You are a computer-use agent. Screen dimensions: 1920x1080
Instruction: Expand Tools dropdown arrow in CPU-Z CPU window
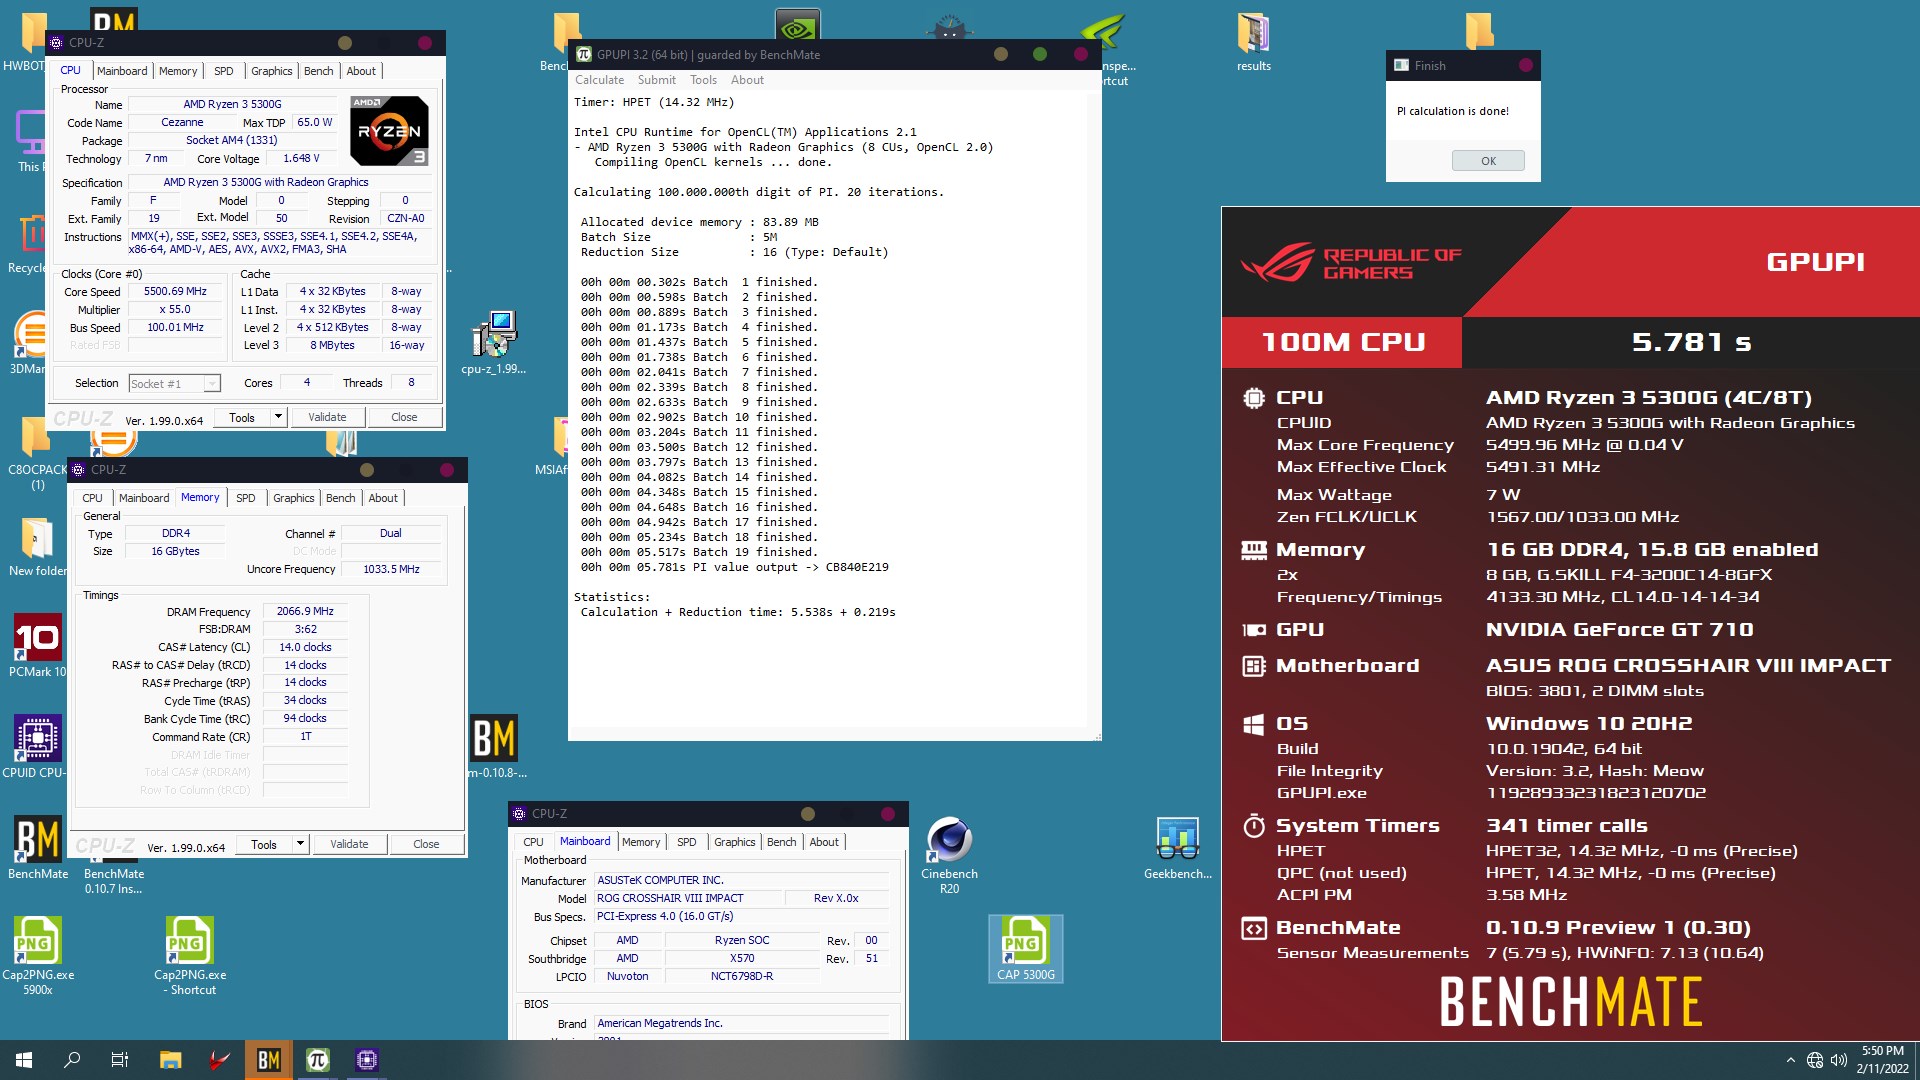(278, 417)
